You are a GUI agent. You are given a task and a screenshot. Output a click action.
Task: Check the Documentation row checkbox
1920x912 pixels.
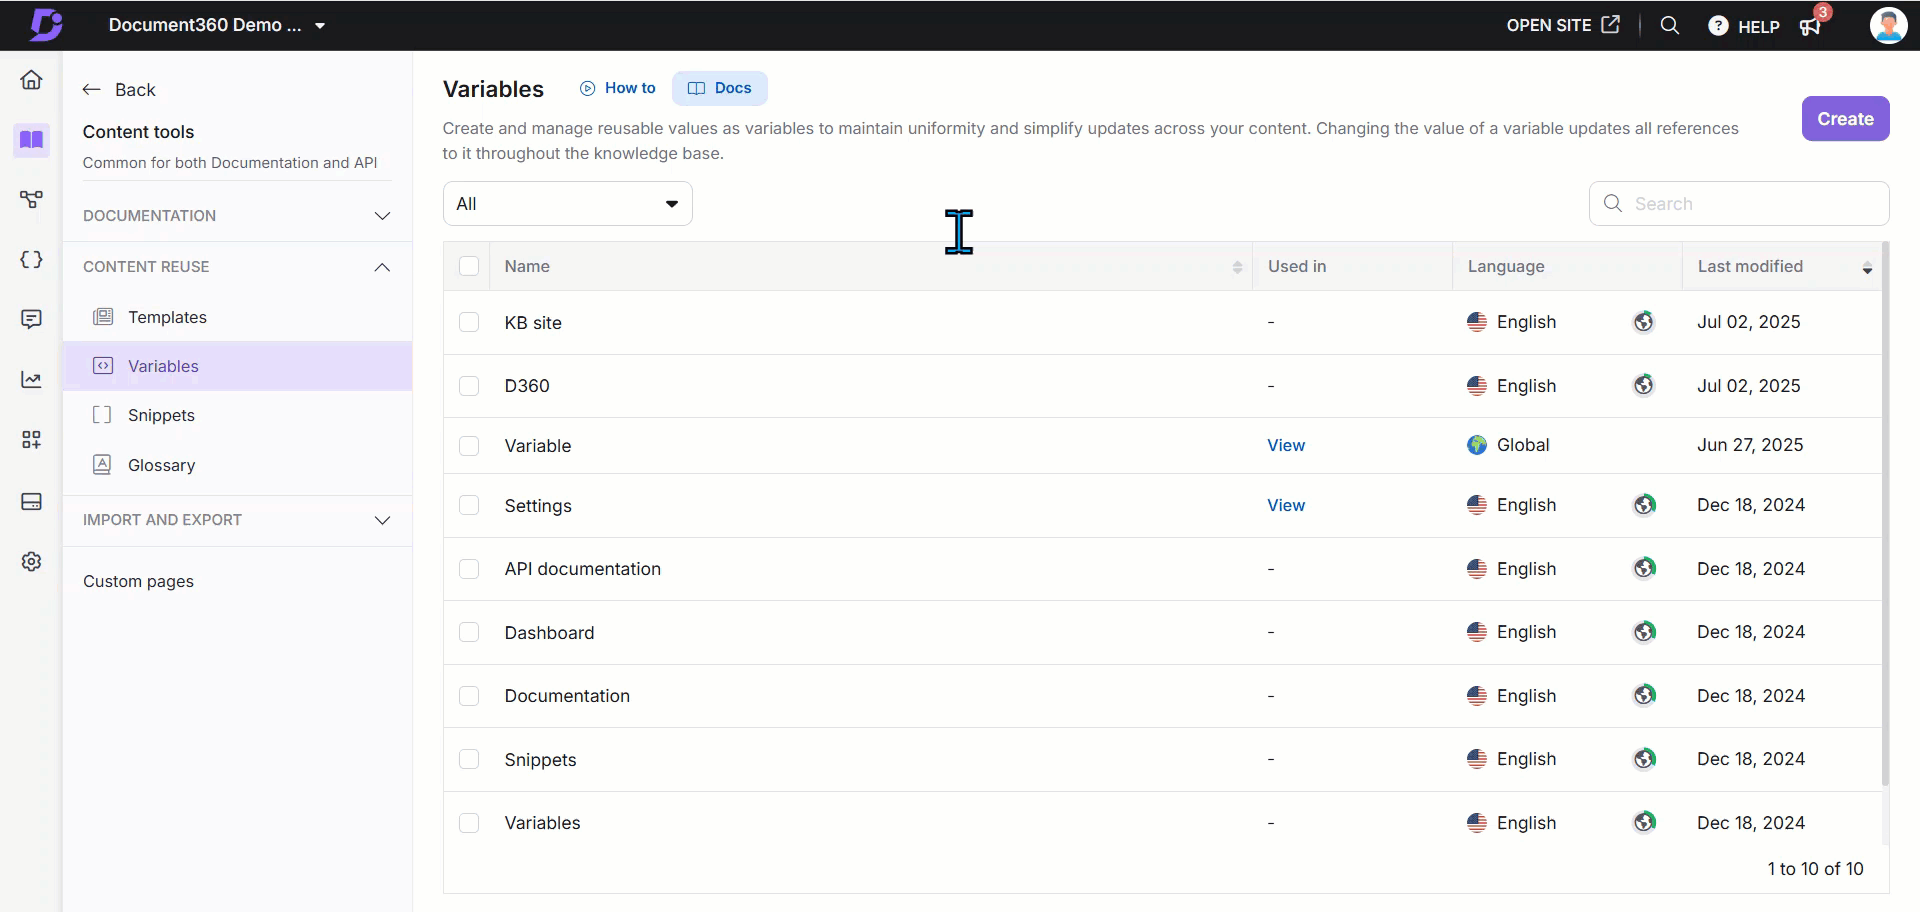[468, 696]
